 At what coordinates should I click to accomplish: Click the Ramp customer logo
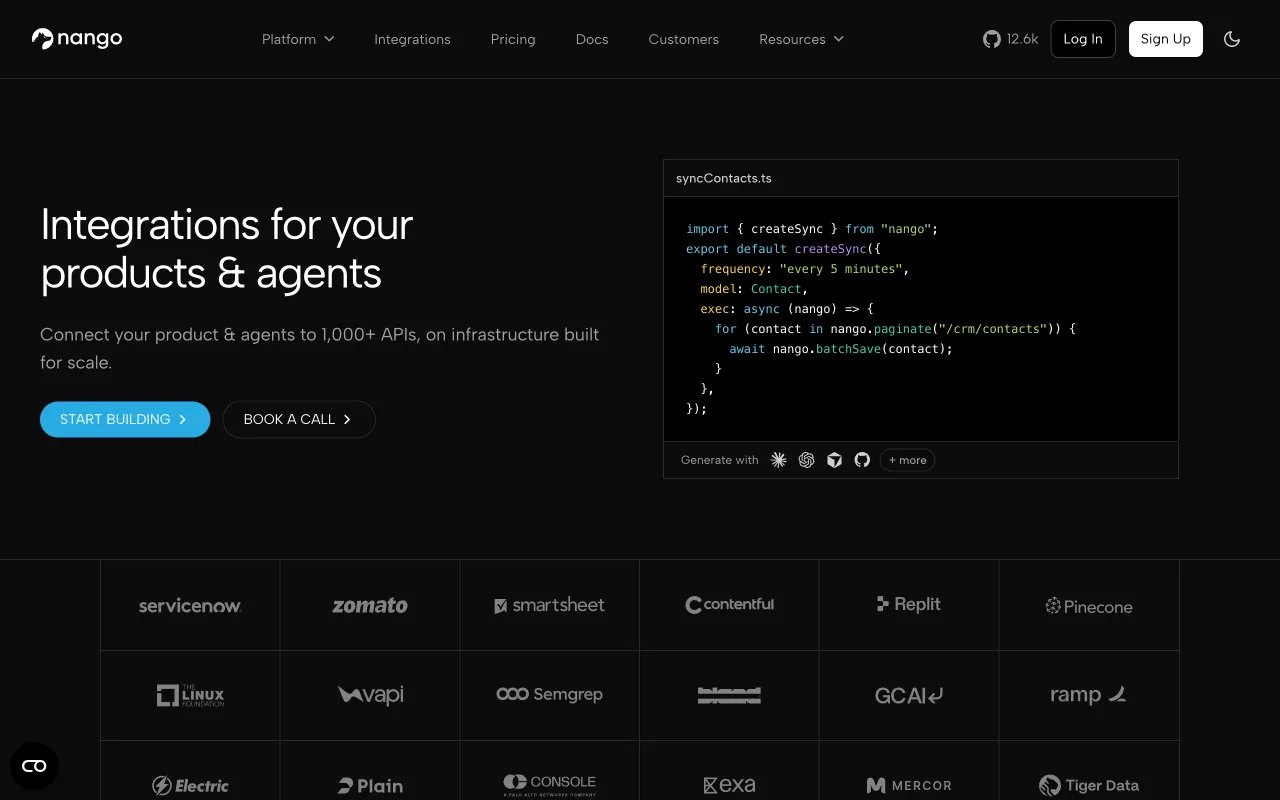[x=1089, y=695]
